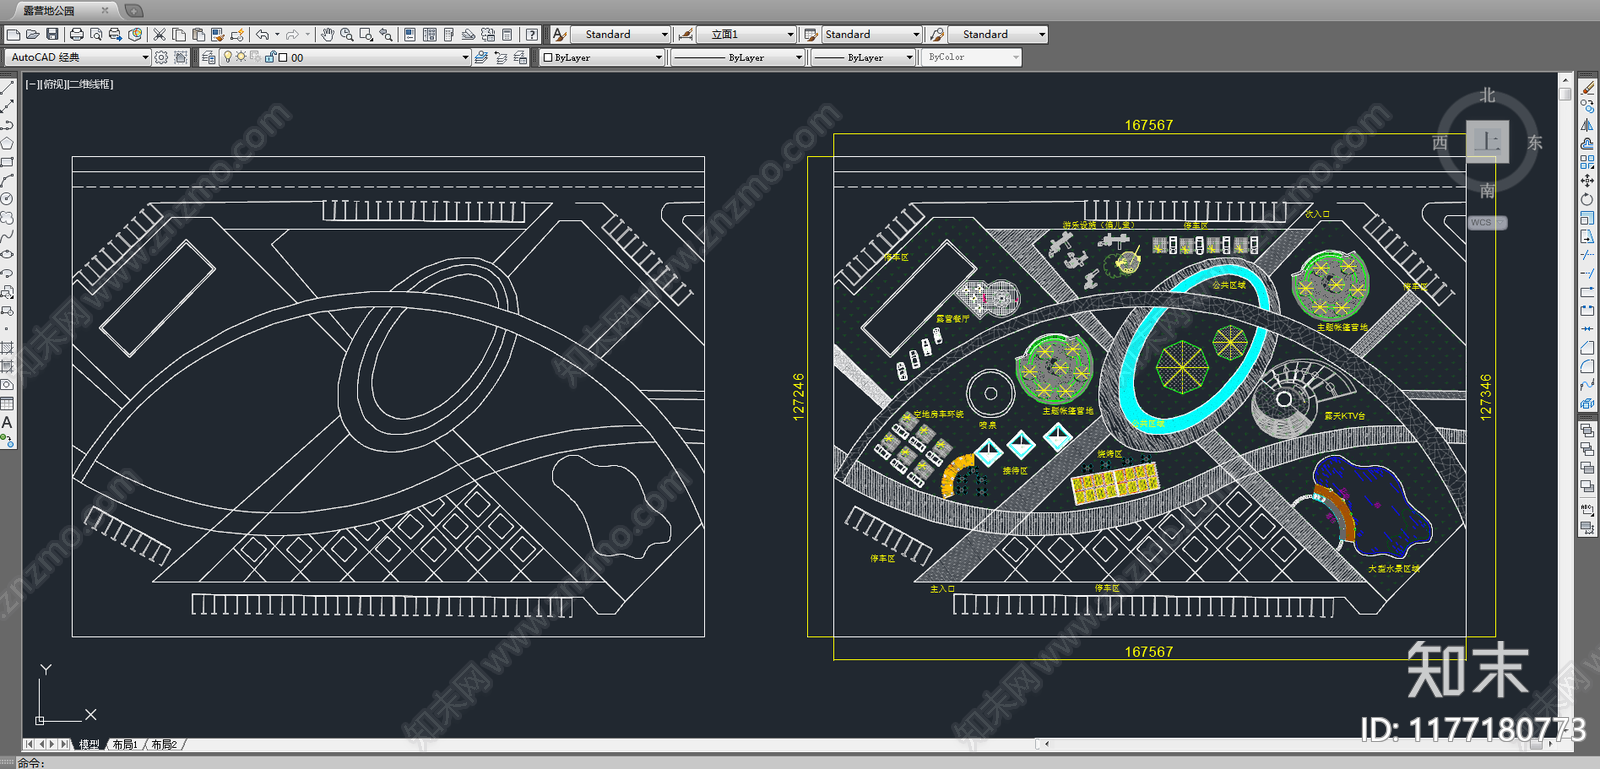
Task: Click the Copy icon in toolbar
Action: point(178,34)
